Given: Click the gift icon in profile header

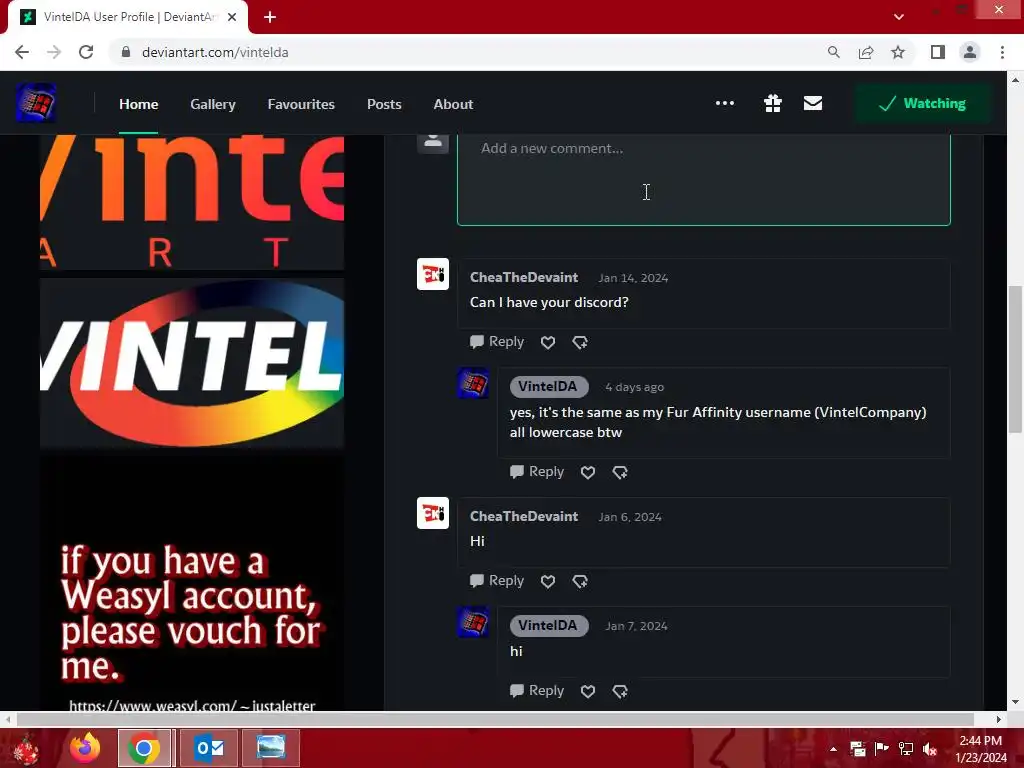Looking at the screenshot, I should (x=773, y=103).
